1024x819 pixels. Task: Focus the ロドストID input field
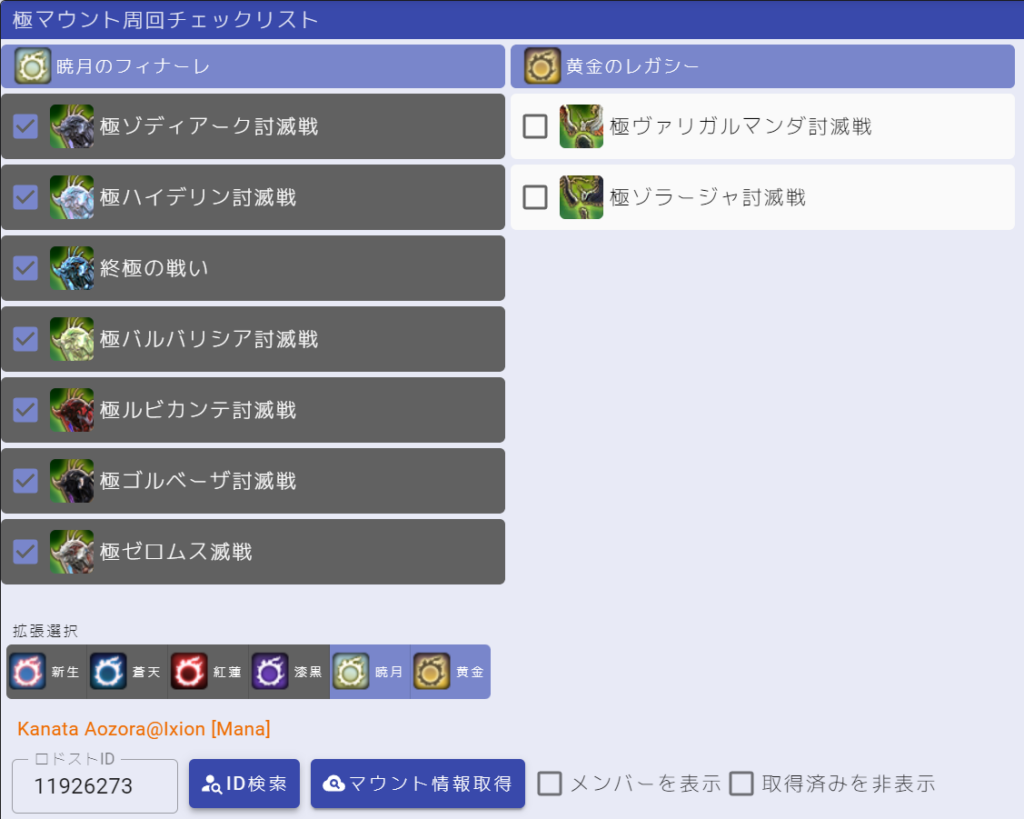click(95, 786)
